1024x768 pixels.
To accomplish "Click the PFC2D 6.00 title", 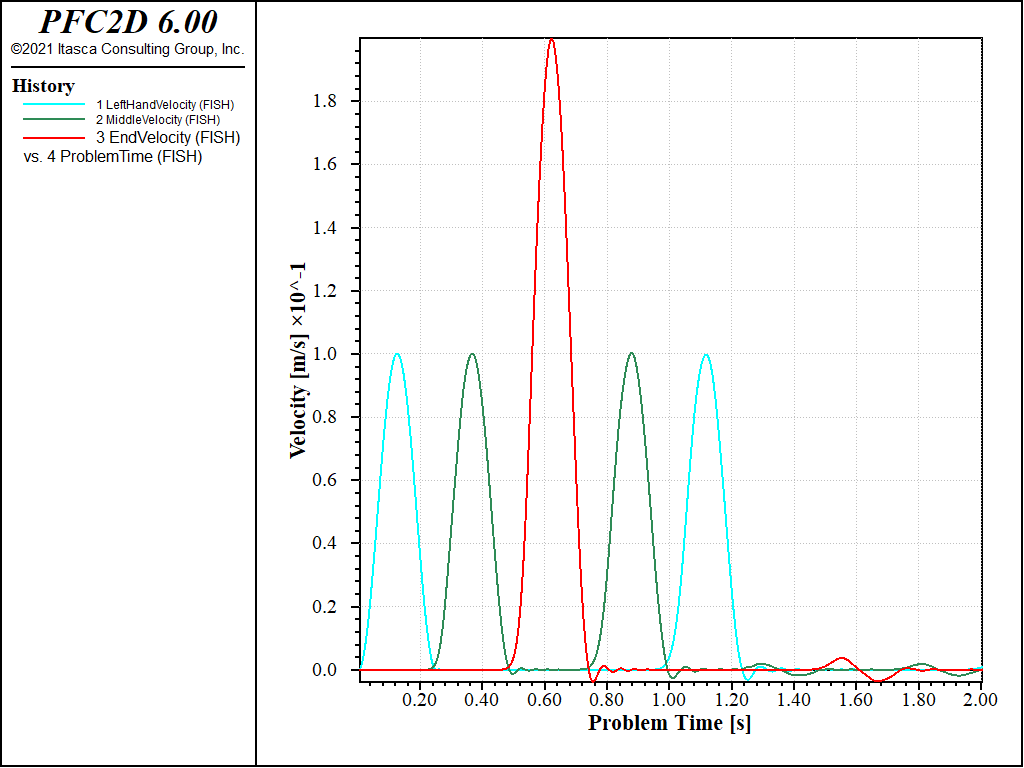I will tap(128, 22).
